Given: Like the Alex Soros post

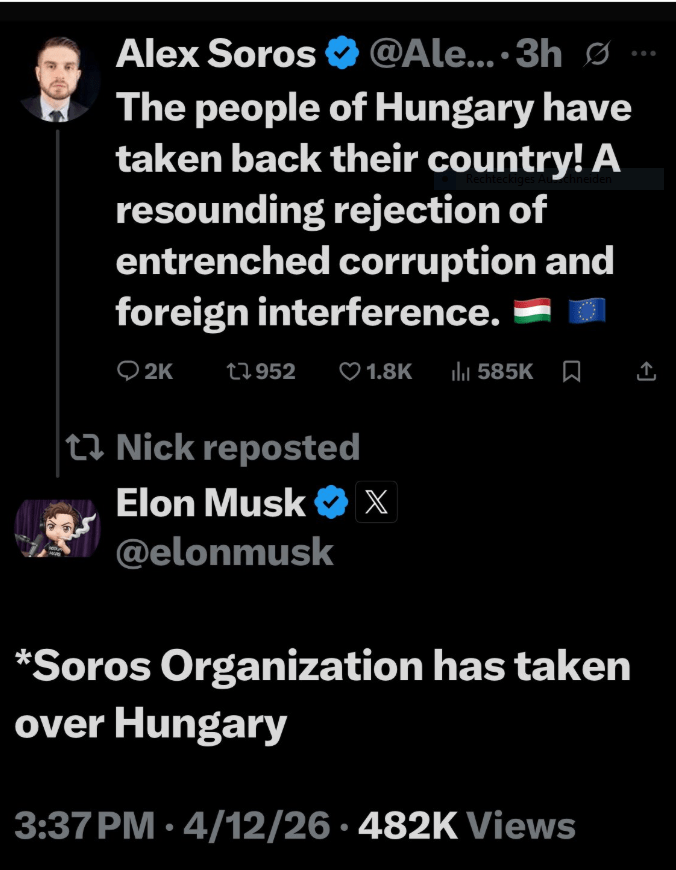Looking at the screenshot, I should click(349, 372).
